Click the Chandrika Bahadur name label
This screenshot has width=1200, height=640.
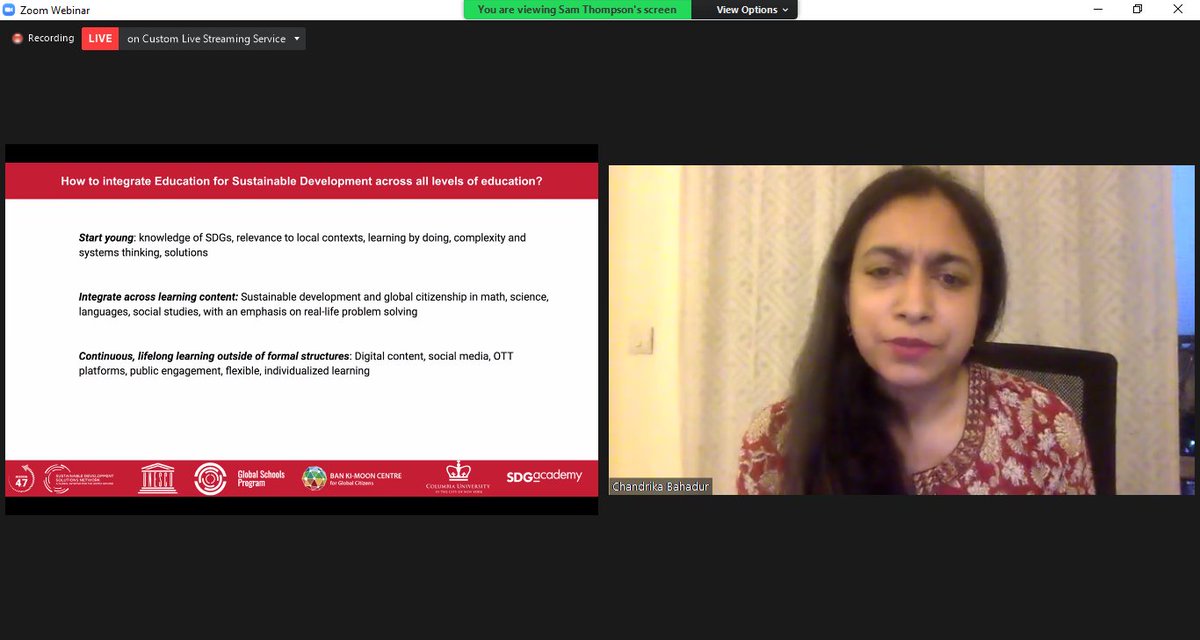coord(661,485)
